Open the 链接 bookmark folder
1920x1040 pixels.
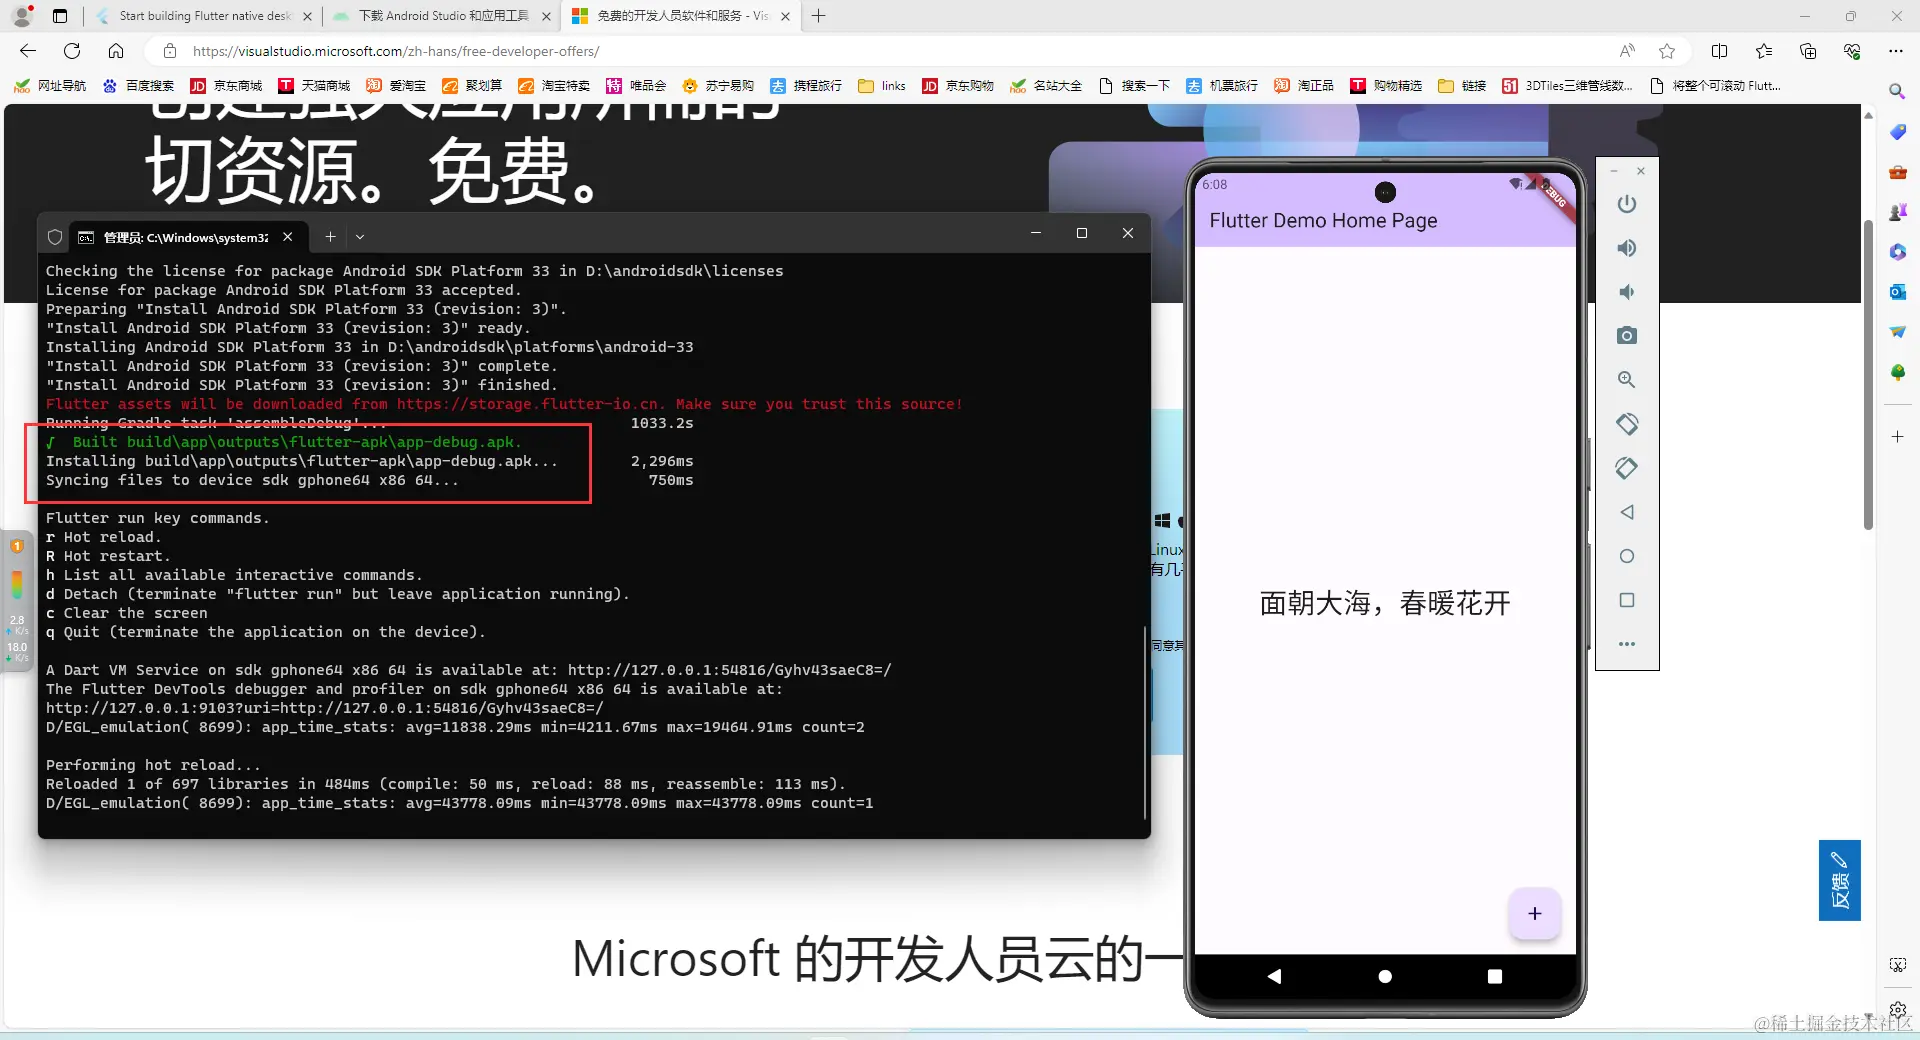point(1462,86)
